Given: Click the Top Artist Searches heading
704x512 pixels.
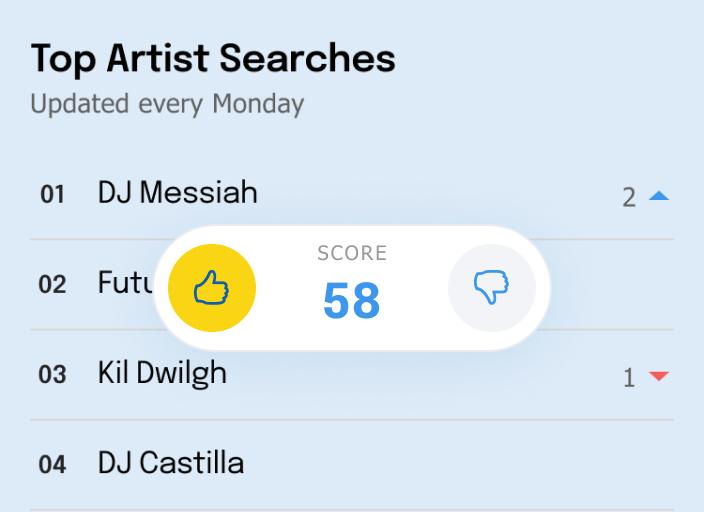Looking at the screenshot, I should click(x=213, y=58).
